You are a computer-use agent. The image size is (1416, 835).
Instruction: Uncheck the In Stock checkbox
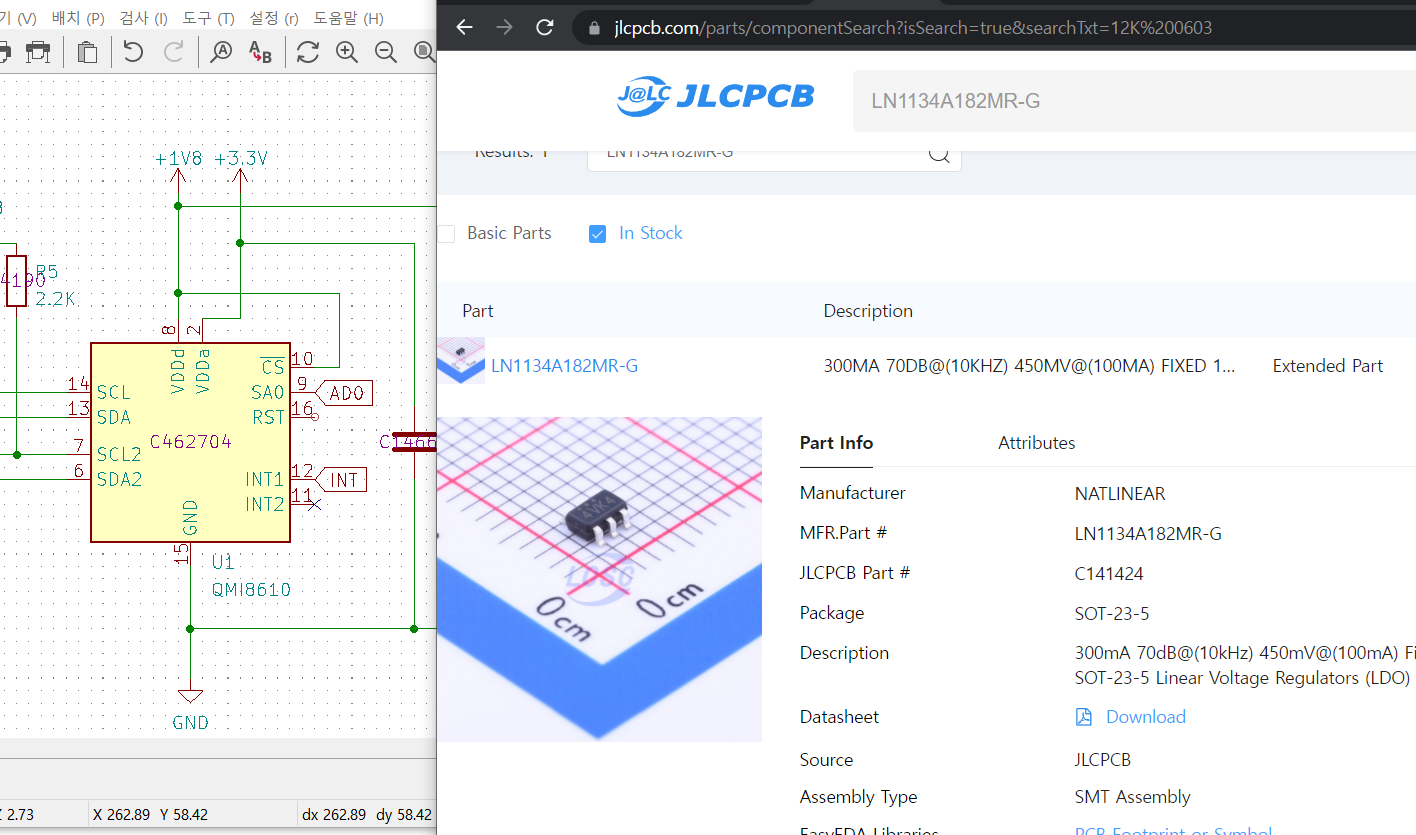(598, 234)
